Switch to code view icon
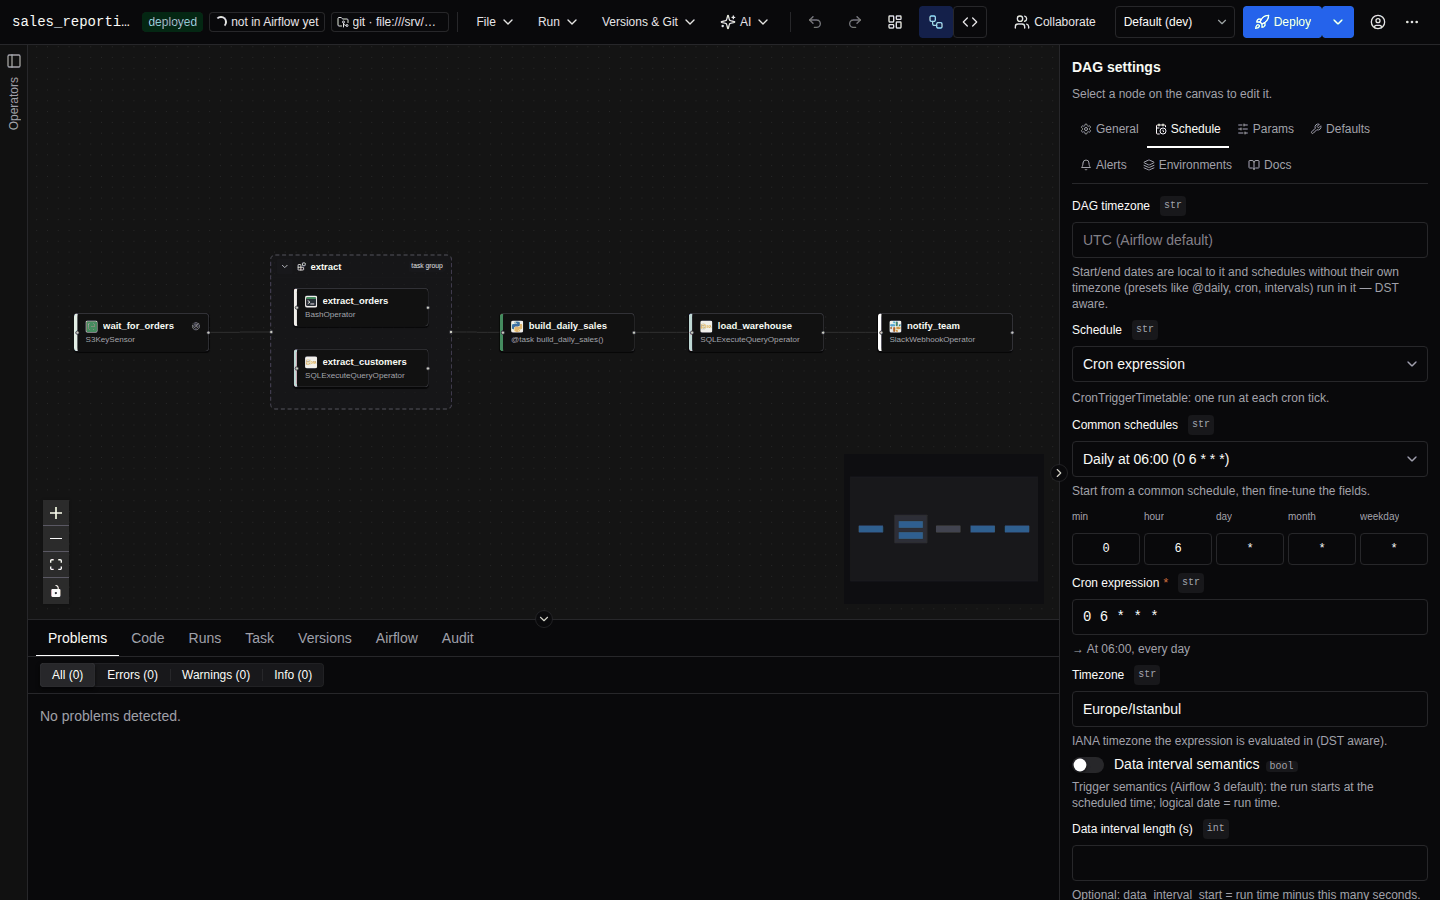This screenshot has height=900, width=1440. click(970, 22)
